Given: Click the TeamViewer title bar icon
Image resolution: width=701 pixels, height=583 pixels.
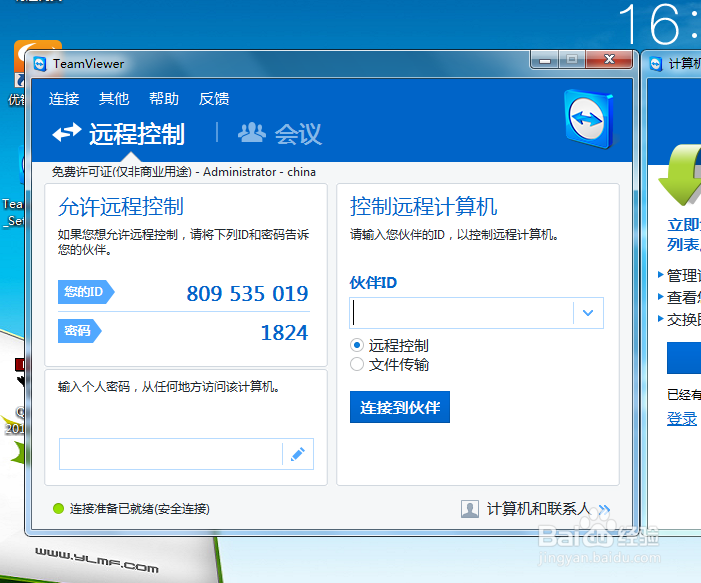Looking at the screenshot, I should (x=40, y=64).
